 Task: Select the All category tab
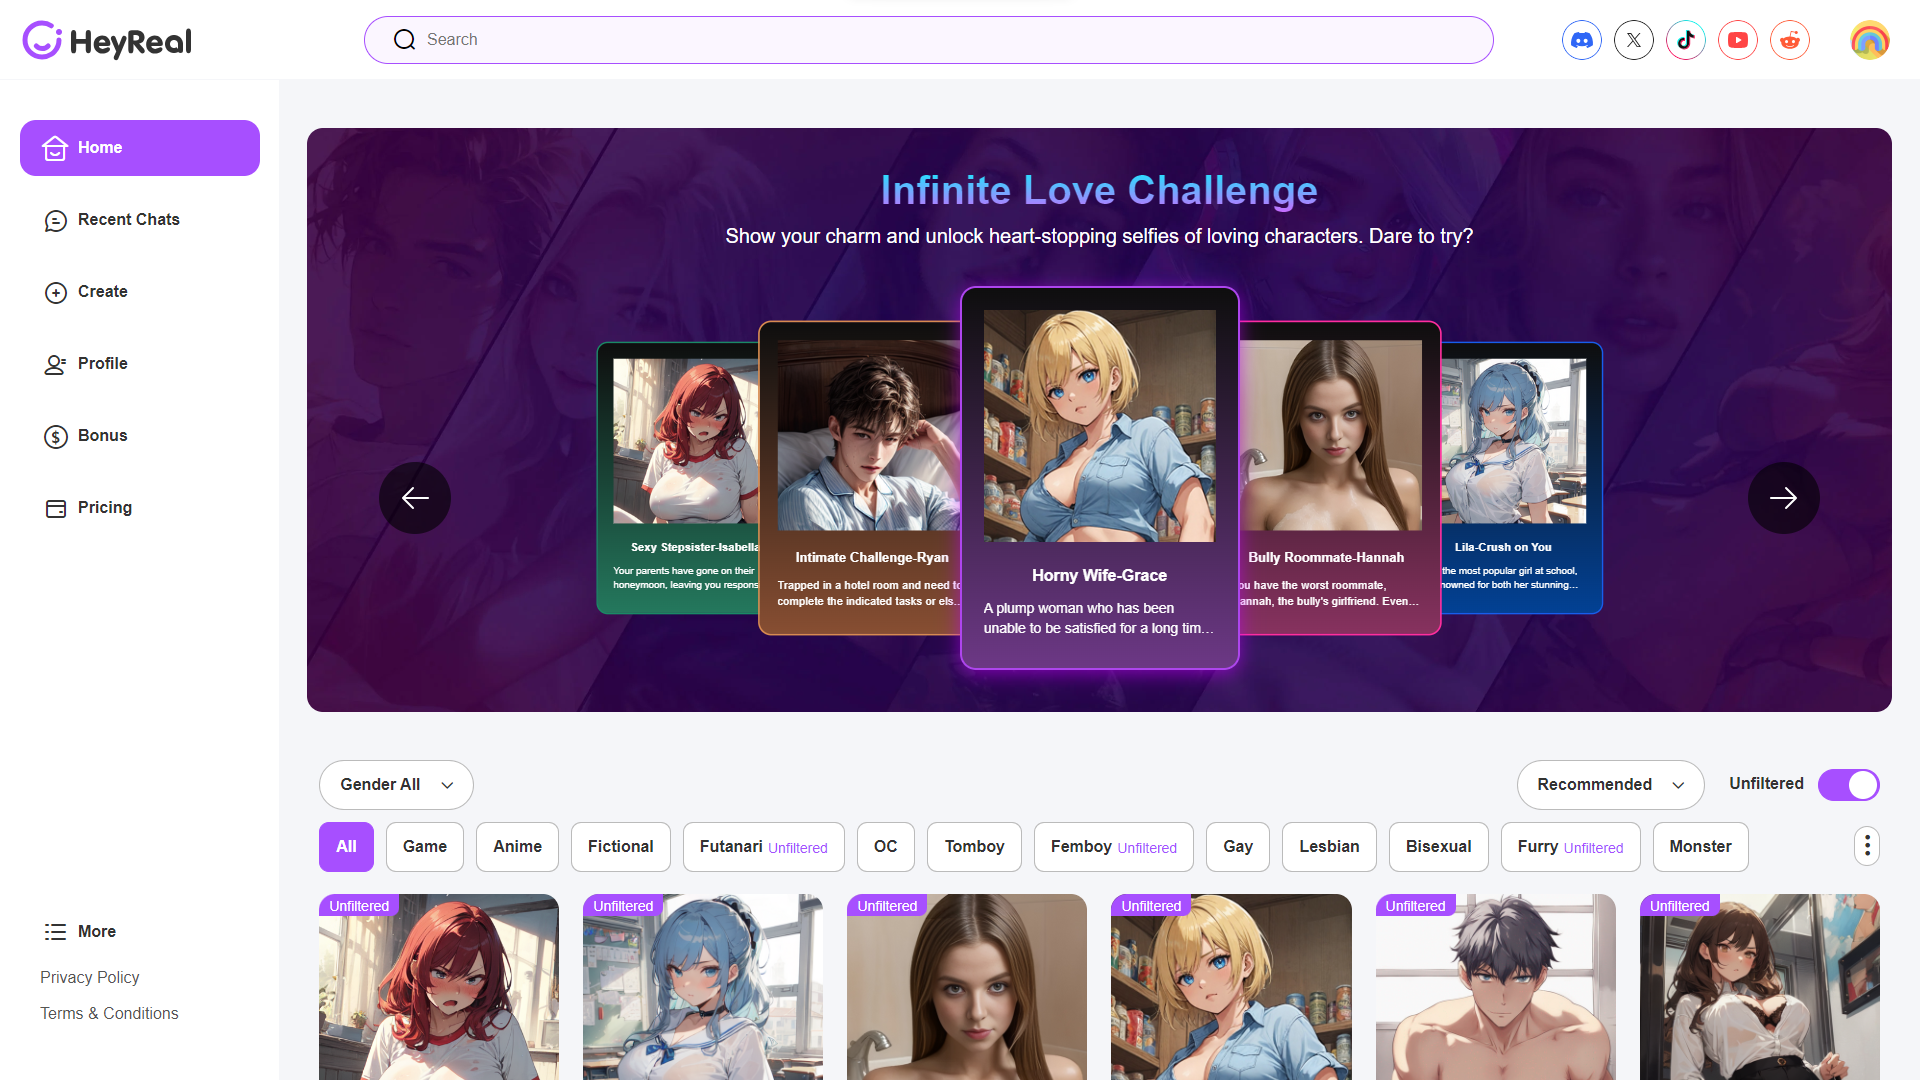coord(346,847)
